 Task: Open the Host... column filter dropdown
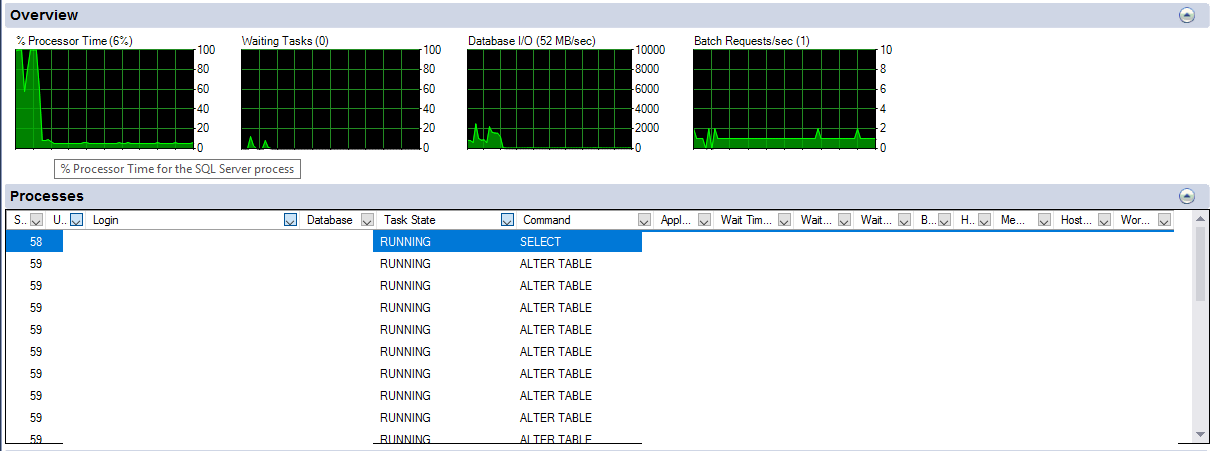[x=1105, y=220]
